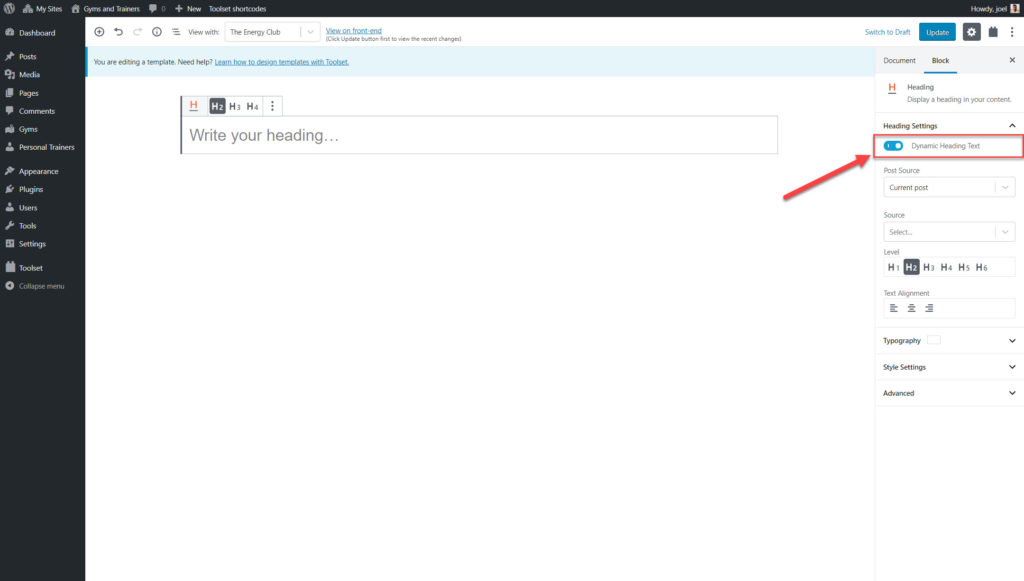Open View on front-end link
Screen dimensions: 1024x581
353,30
